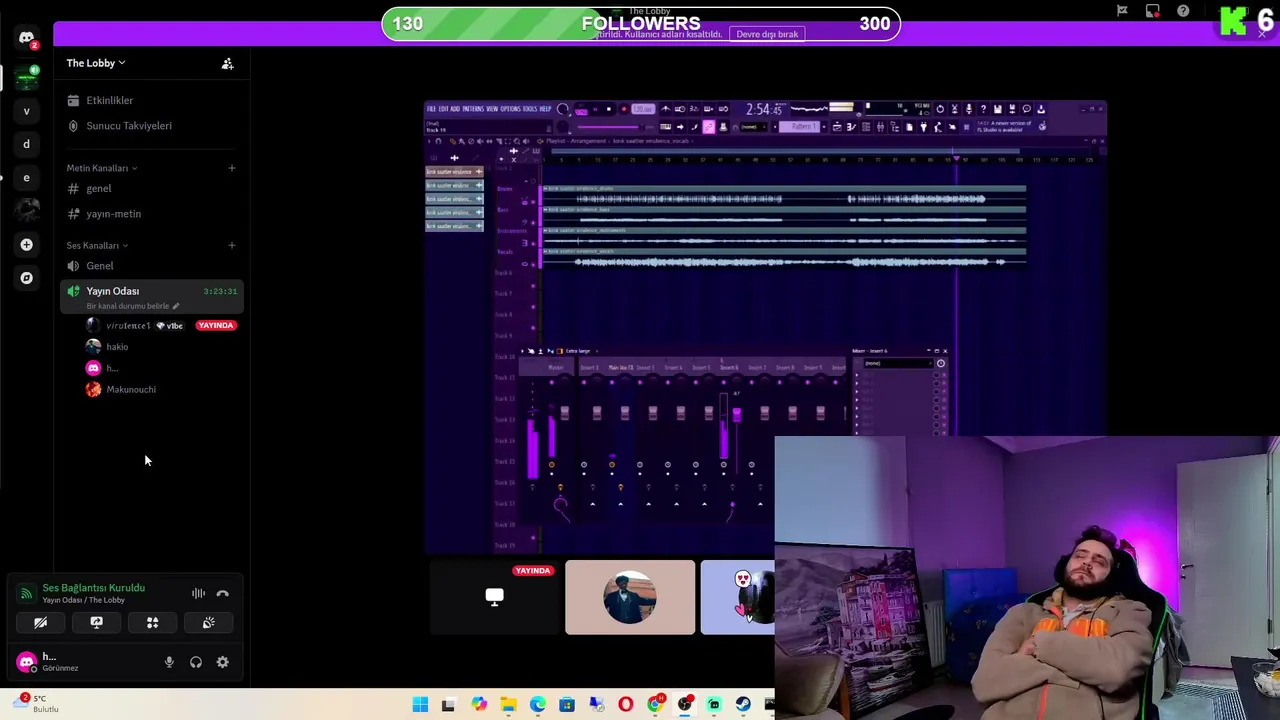Click the 2:54:45 time display in FL Studio
Viewport: 1280px width, 720px height.
(x=764, y=109)
